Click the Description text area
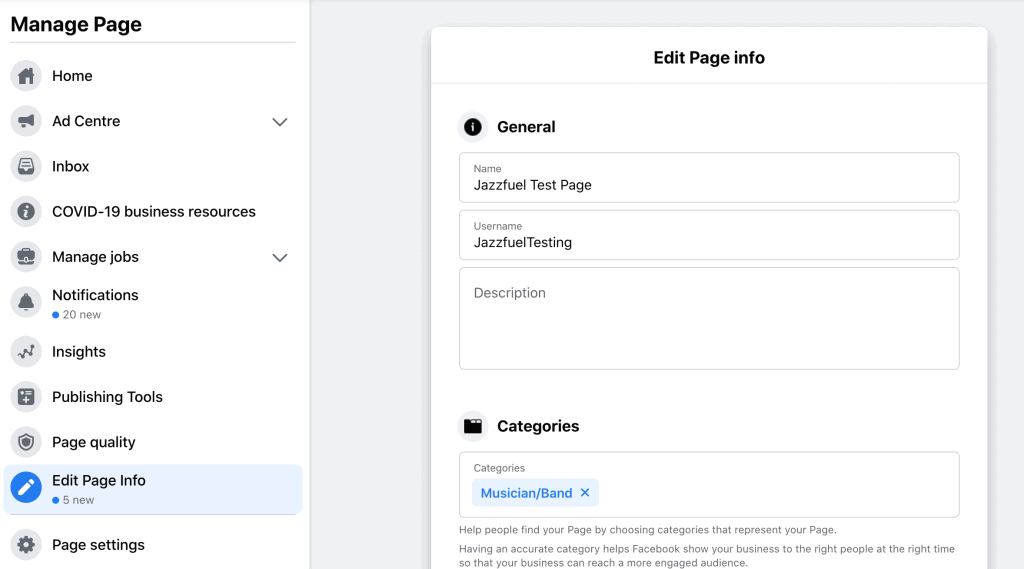Viewport: 1024px width, 569px height. pyautogui.click(x=709, y=319)
